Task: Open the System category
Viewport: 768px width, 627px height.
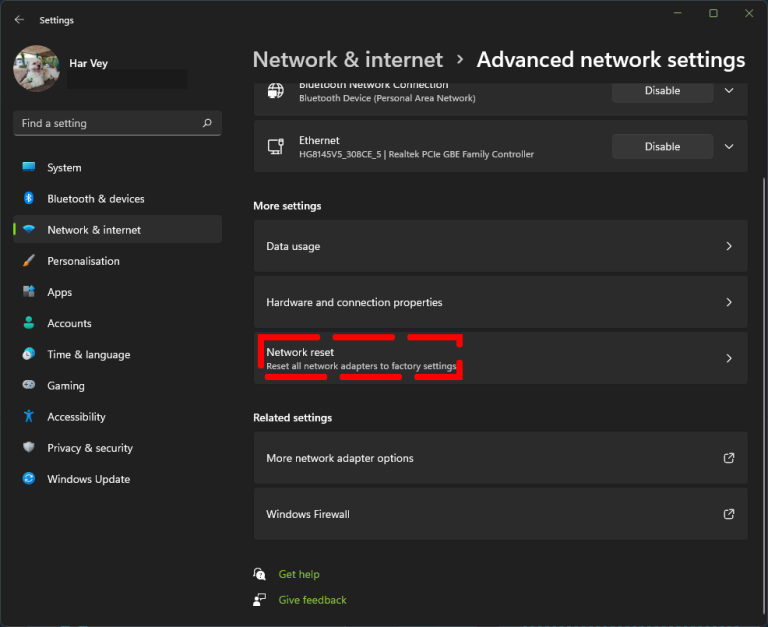Action: point(118,168)
